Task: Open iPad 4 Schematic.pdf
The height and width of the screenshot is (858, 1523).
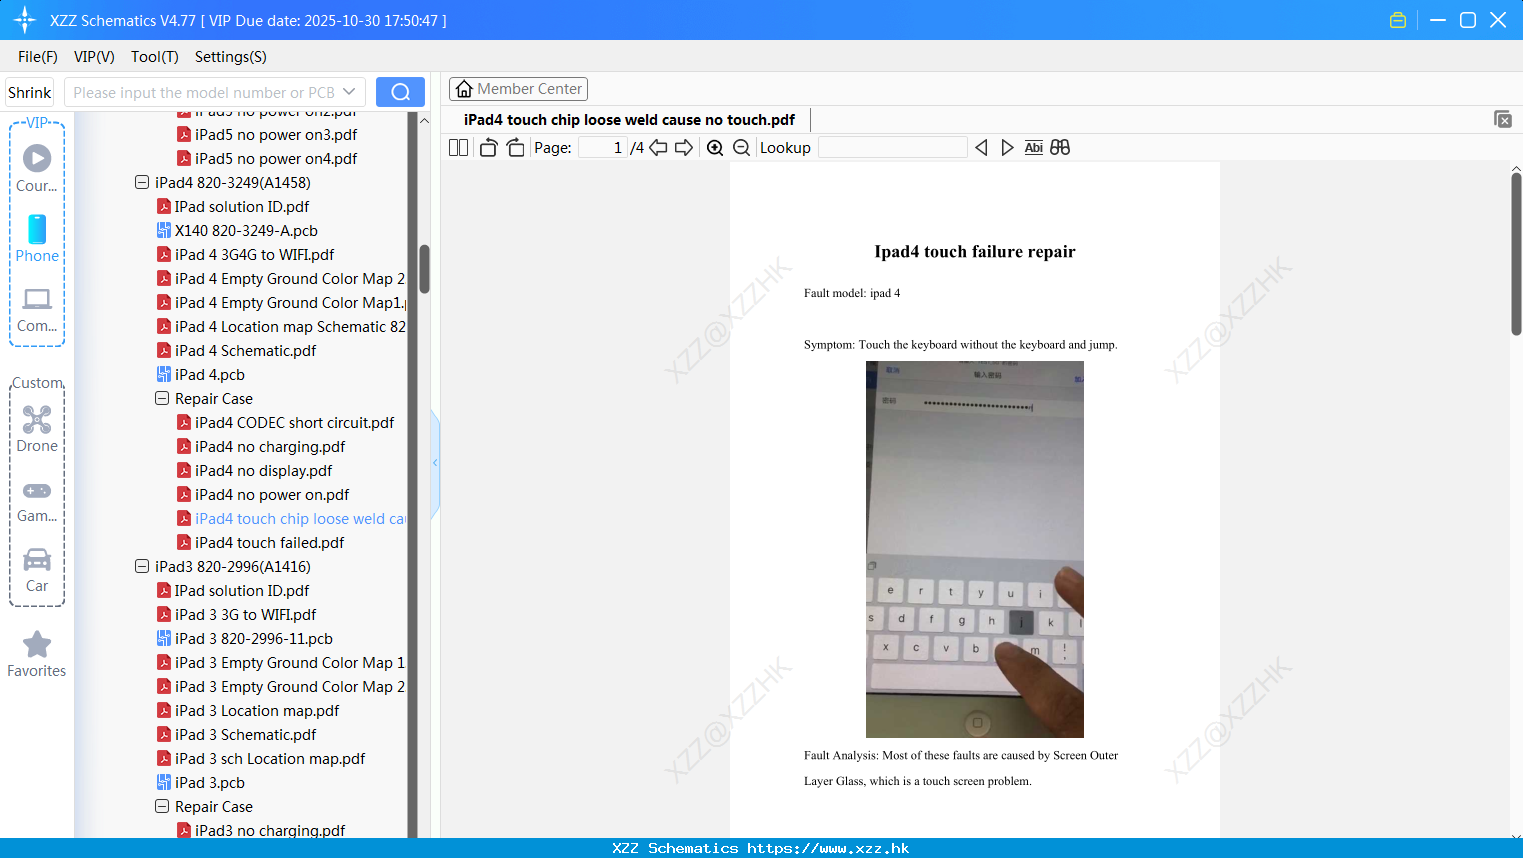Action: (x=236, y=351)
